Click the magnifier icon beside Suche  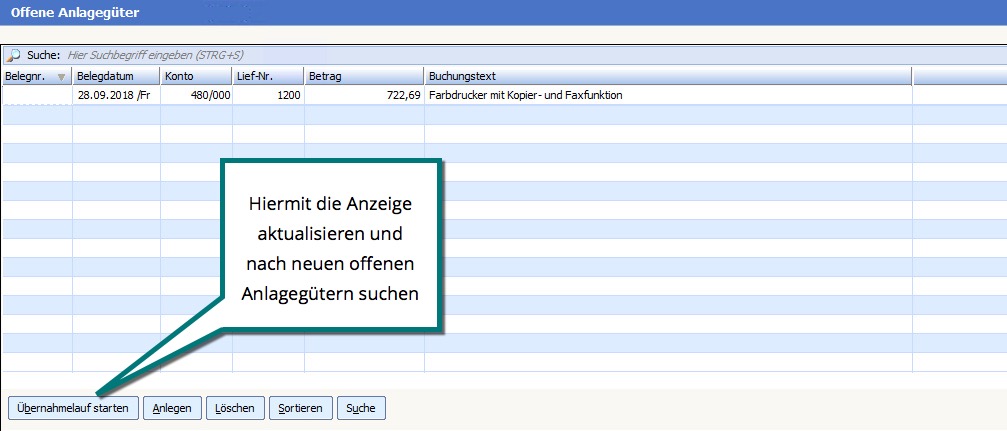click(x=14, y=55)
